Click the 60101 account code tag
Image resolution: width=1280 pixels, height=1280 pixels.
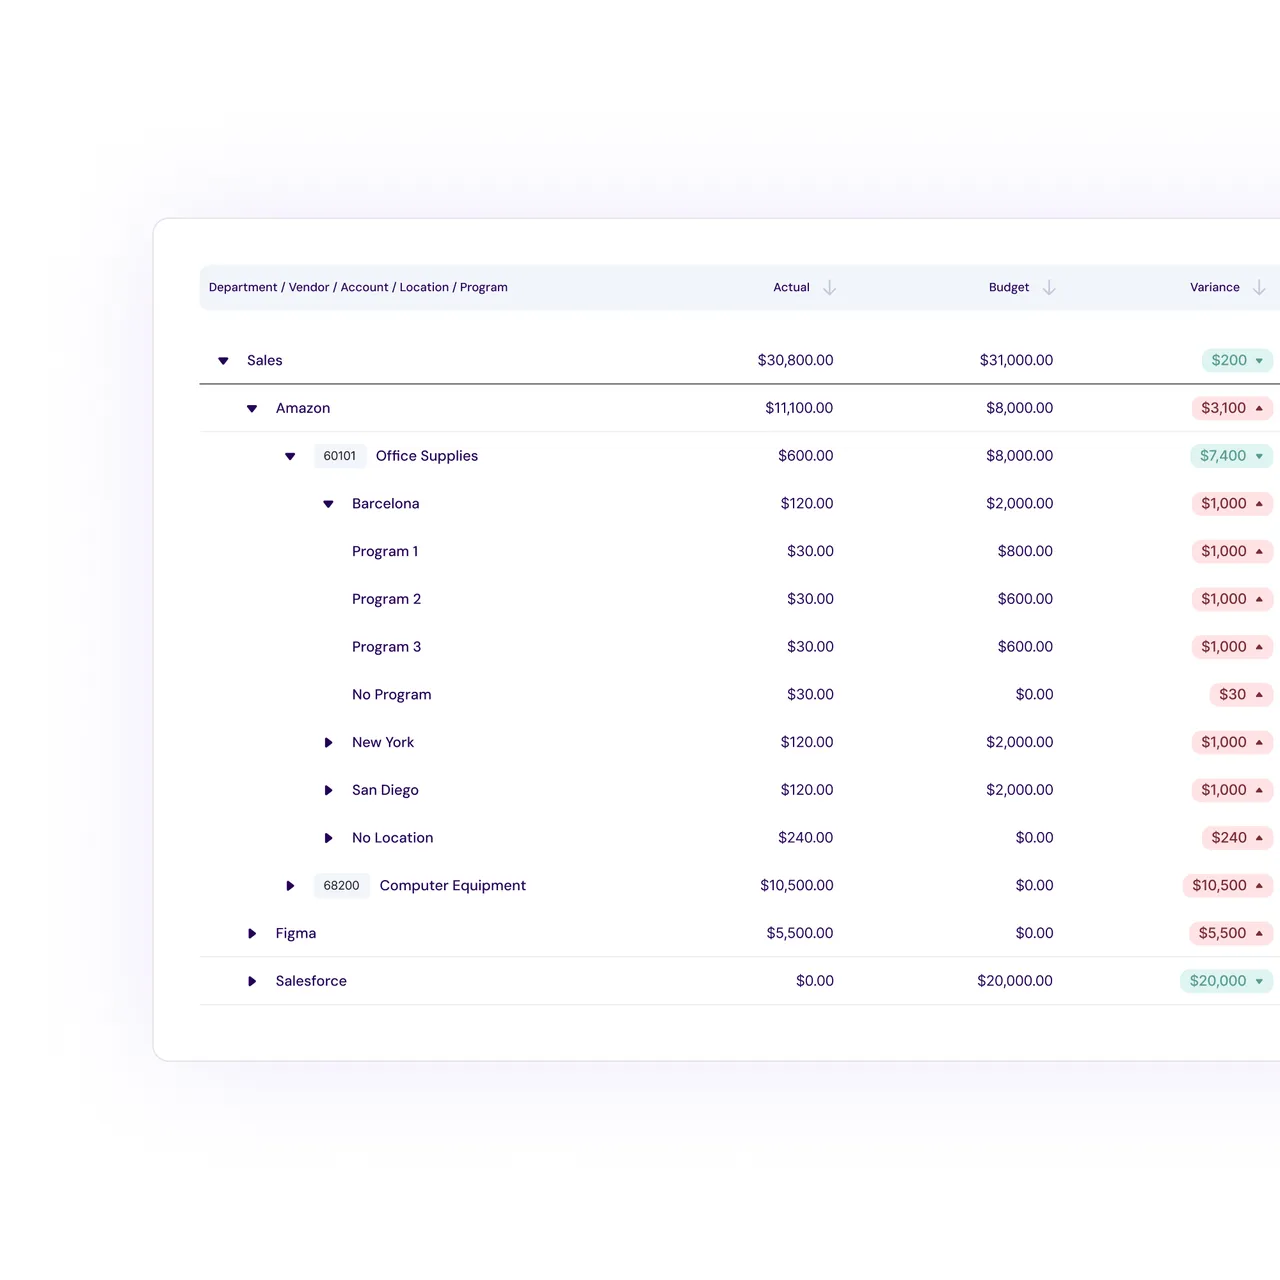[x=340, y=456]
